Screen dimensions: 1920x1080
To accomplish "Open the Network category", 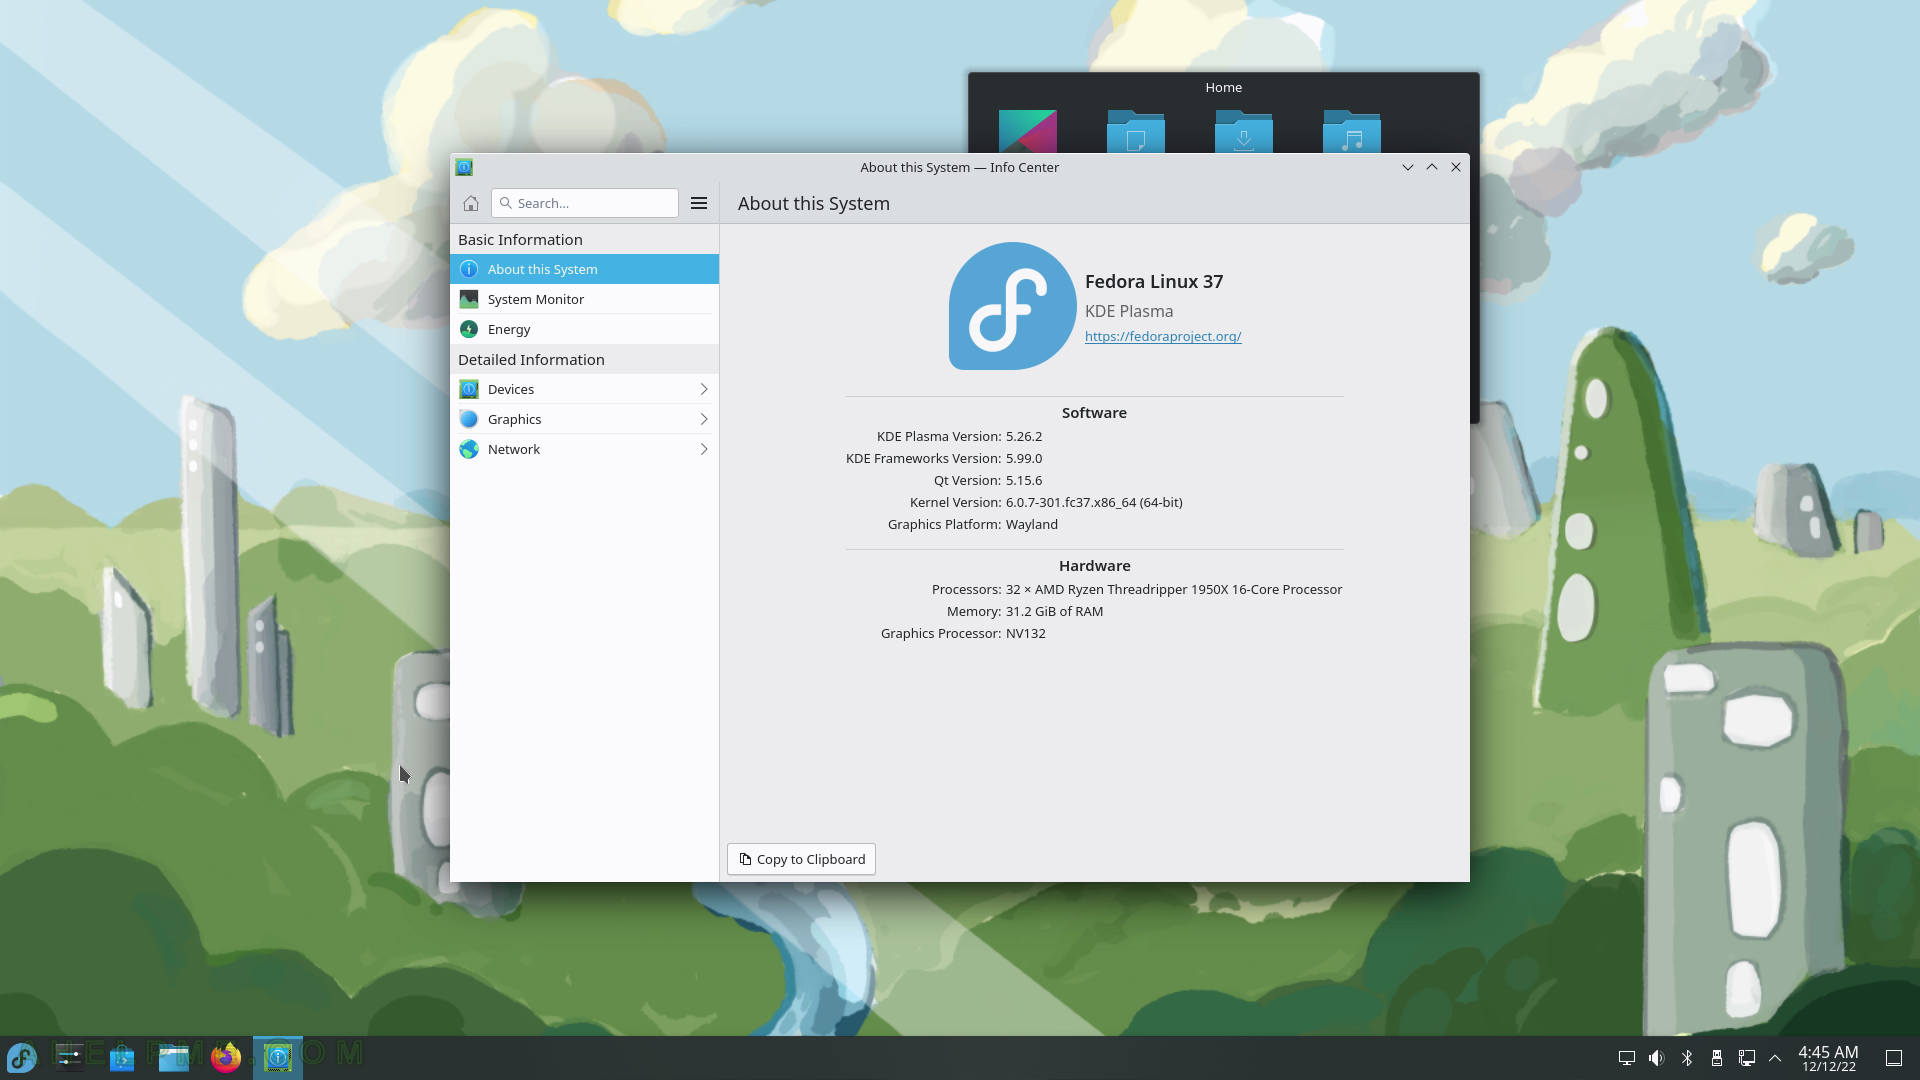I will (584, 449).
